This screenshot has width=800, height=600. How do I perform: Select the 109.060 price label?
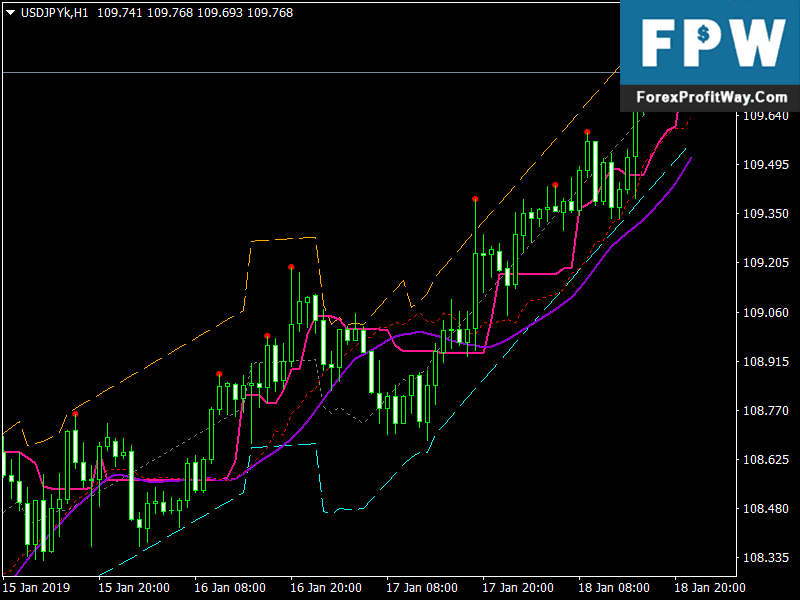(766, 312)
